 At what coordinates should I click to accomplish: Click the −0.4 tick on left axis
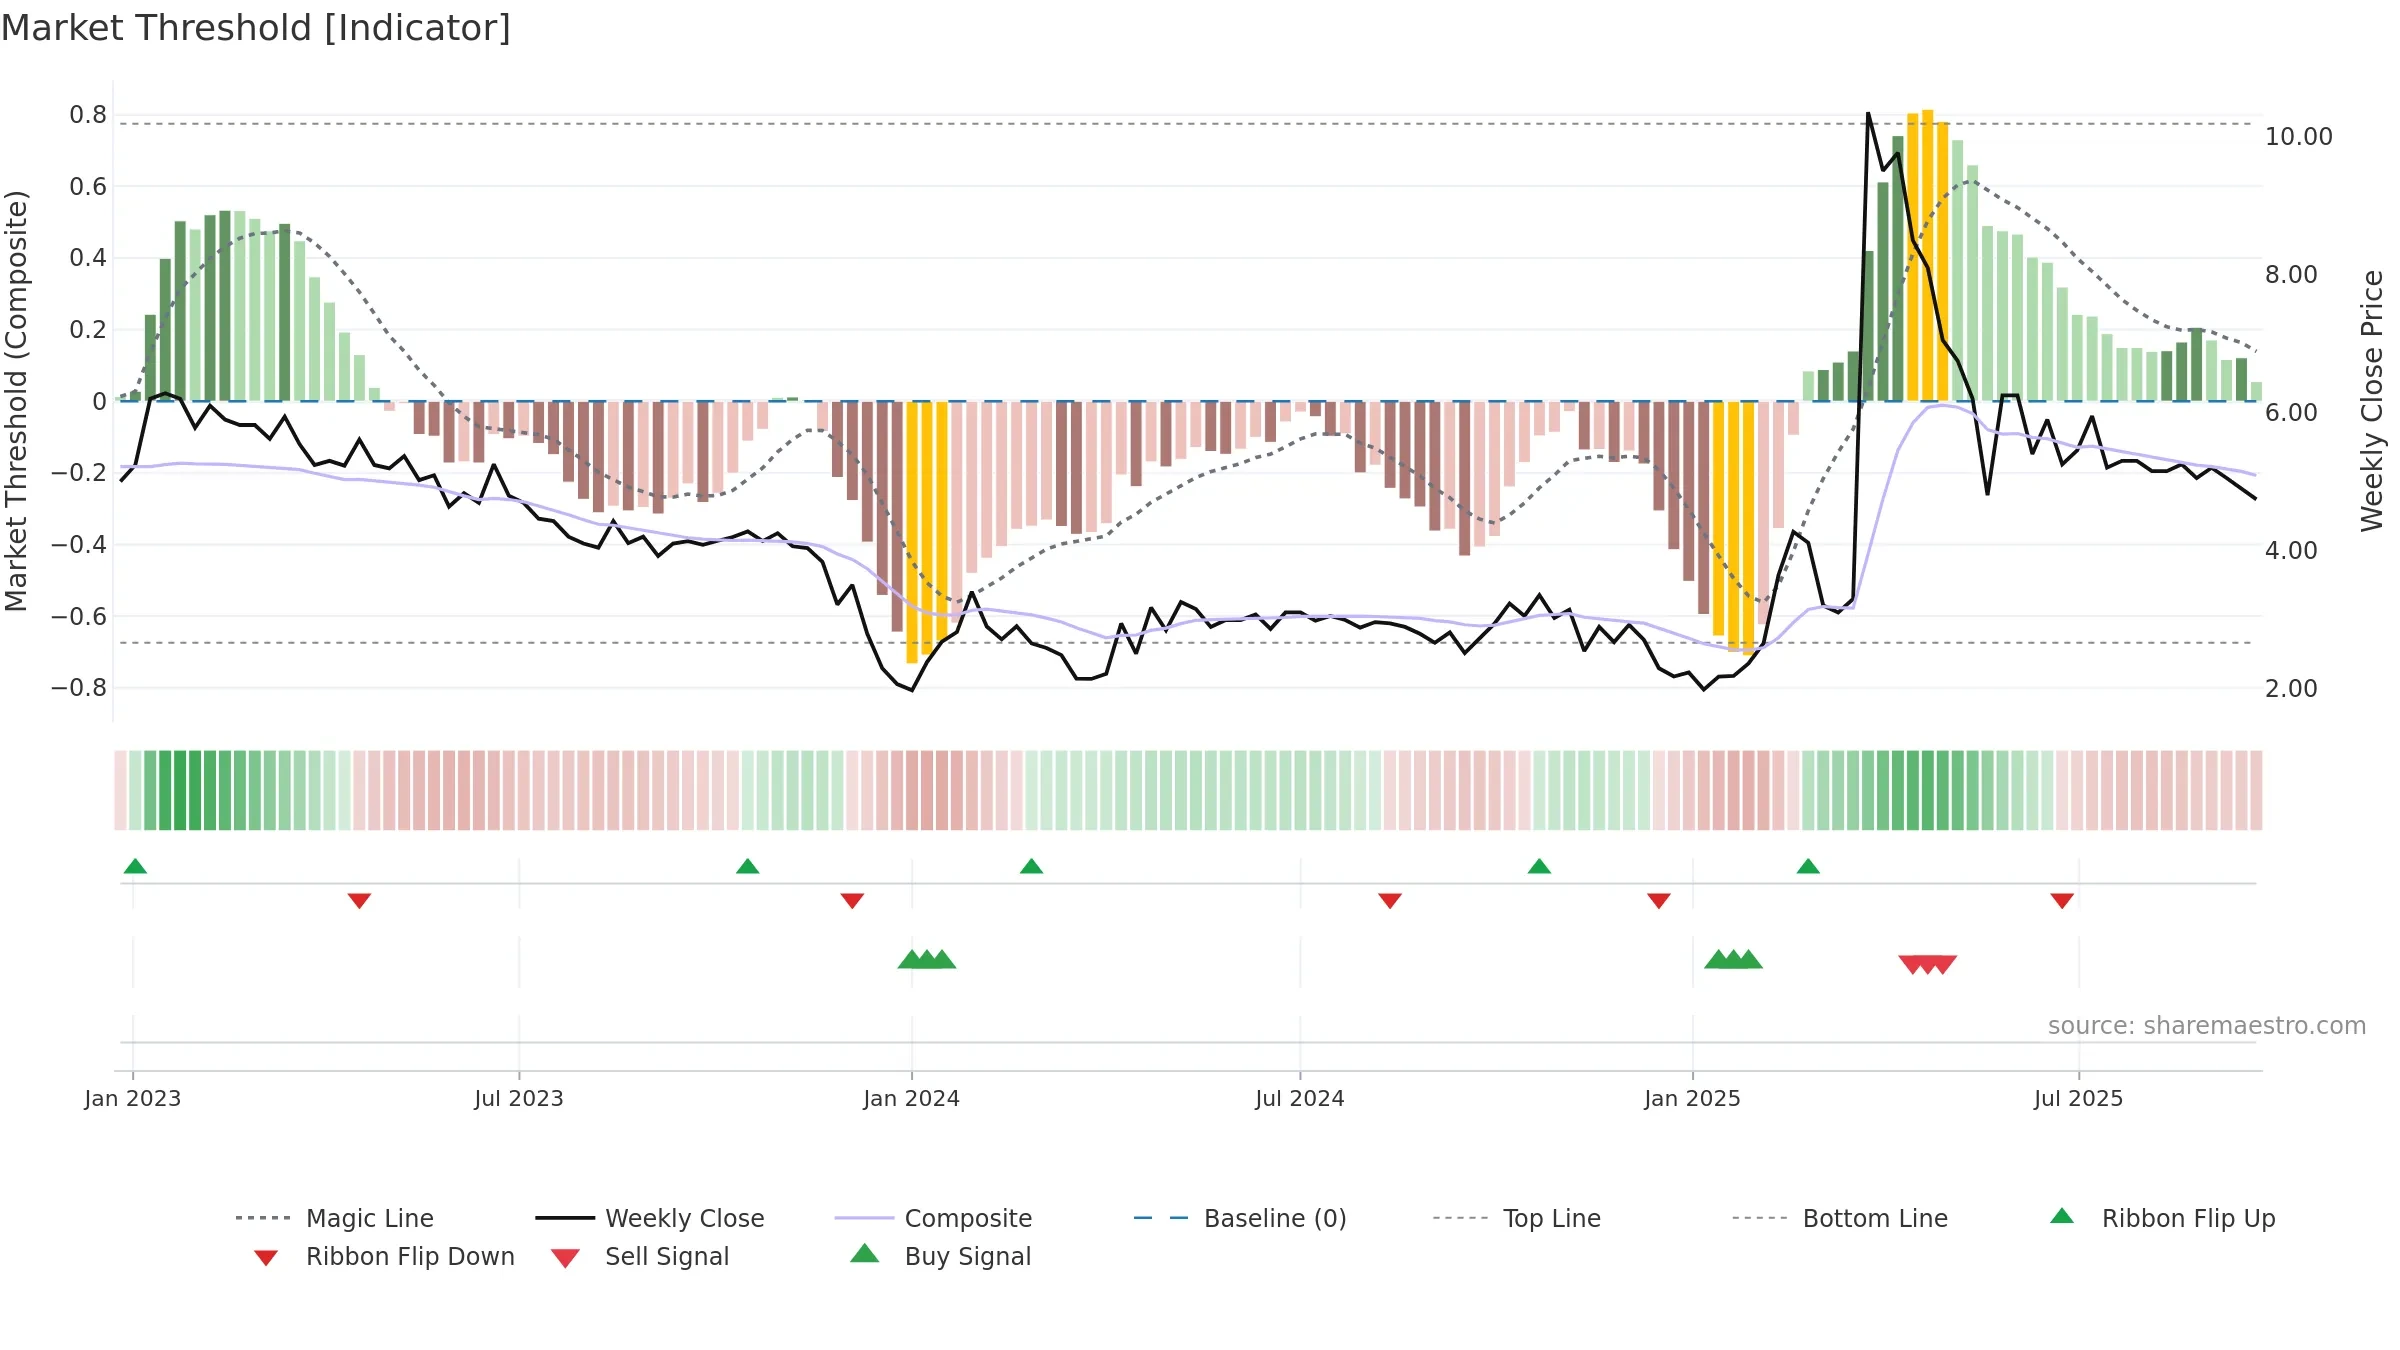click(x=79, y=545)
